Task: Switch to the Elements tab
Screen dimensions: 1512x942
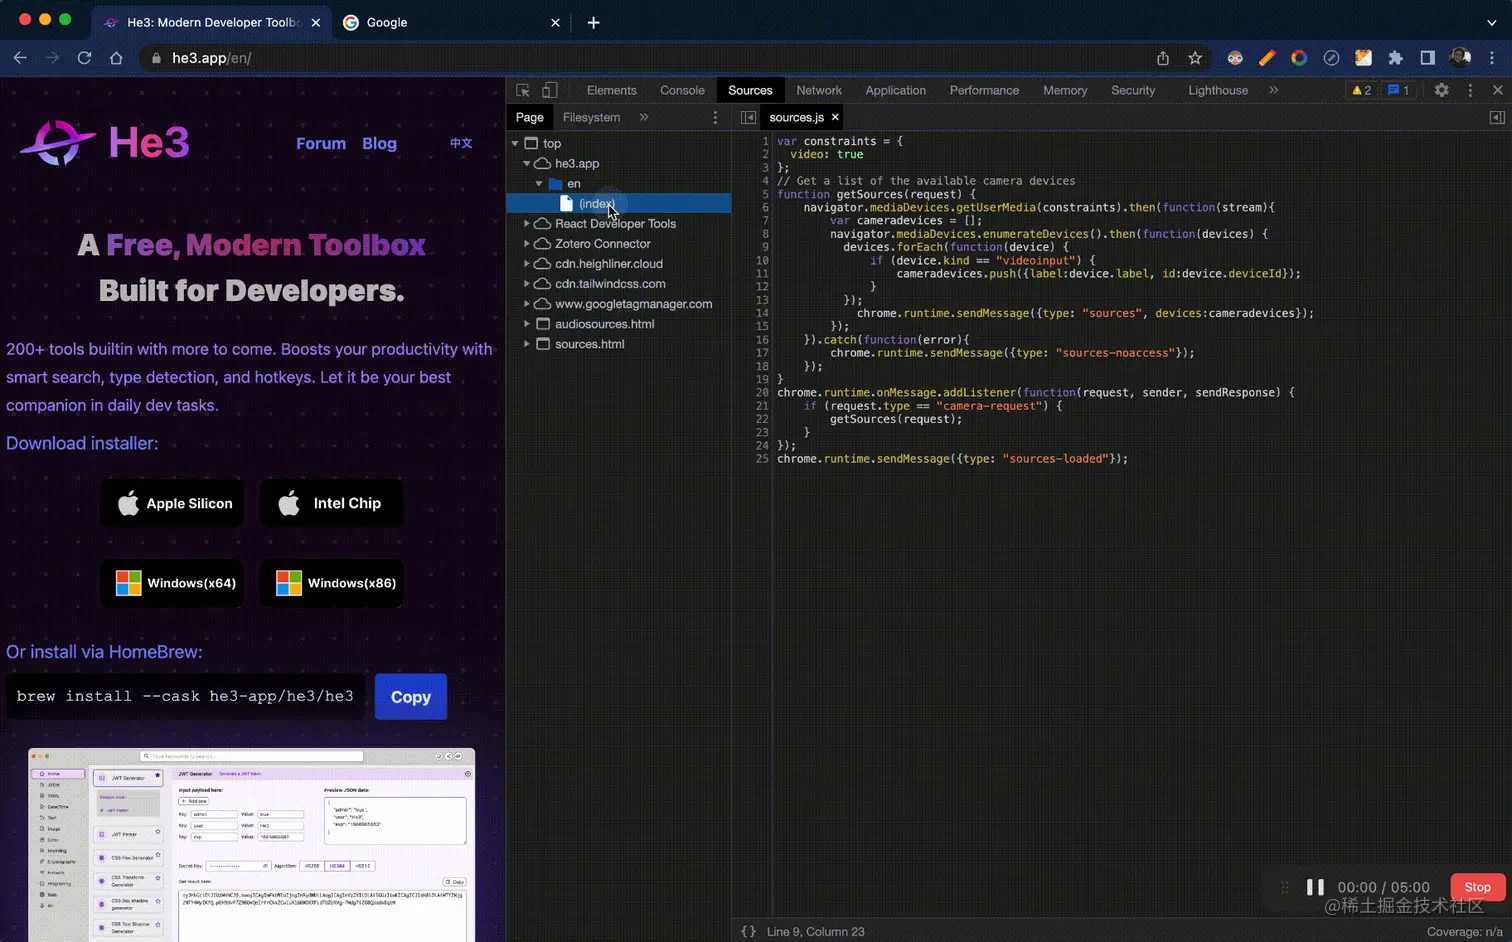Action: click(611, 90)
